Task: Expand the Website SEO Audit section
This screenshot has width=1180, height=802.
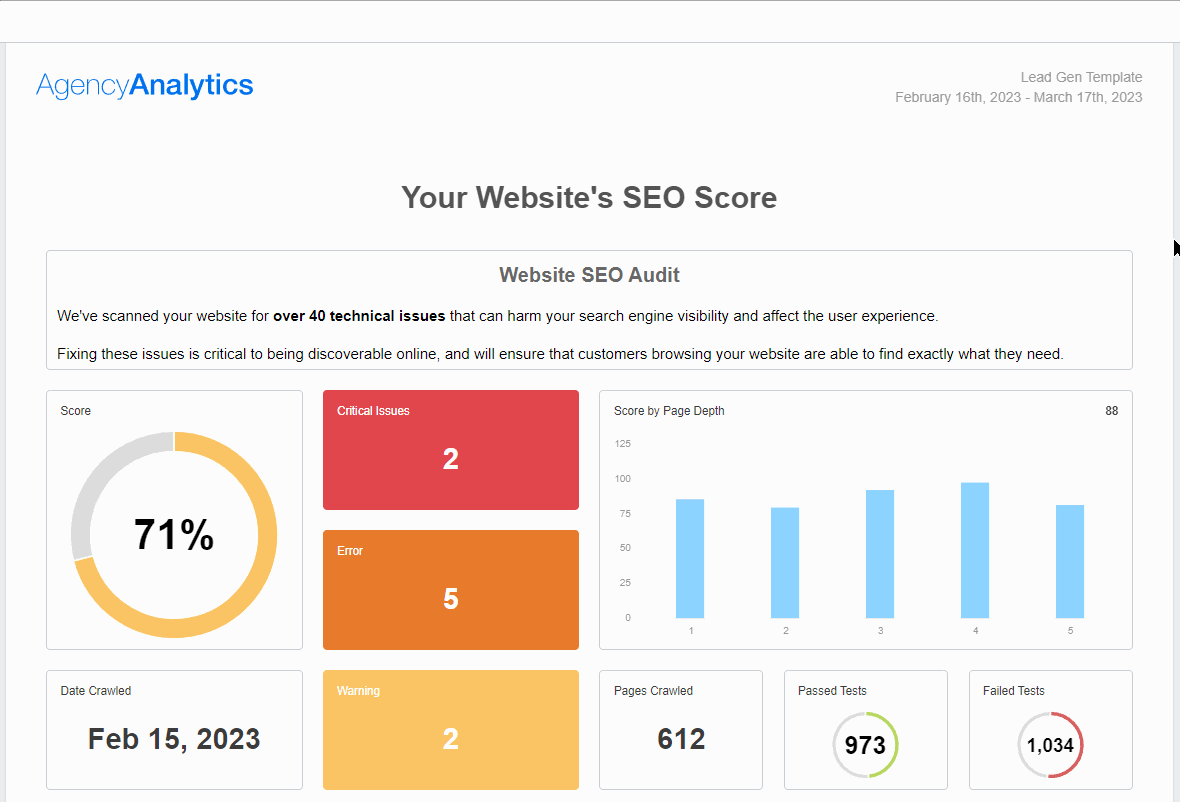Action: [x=589, y=275]
